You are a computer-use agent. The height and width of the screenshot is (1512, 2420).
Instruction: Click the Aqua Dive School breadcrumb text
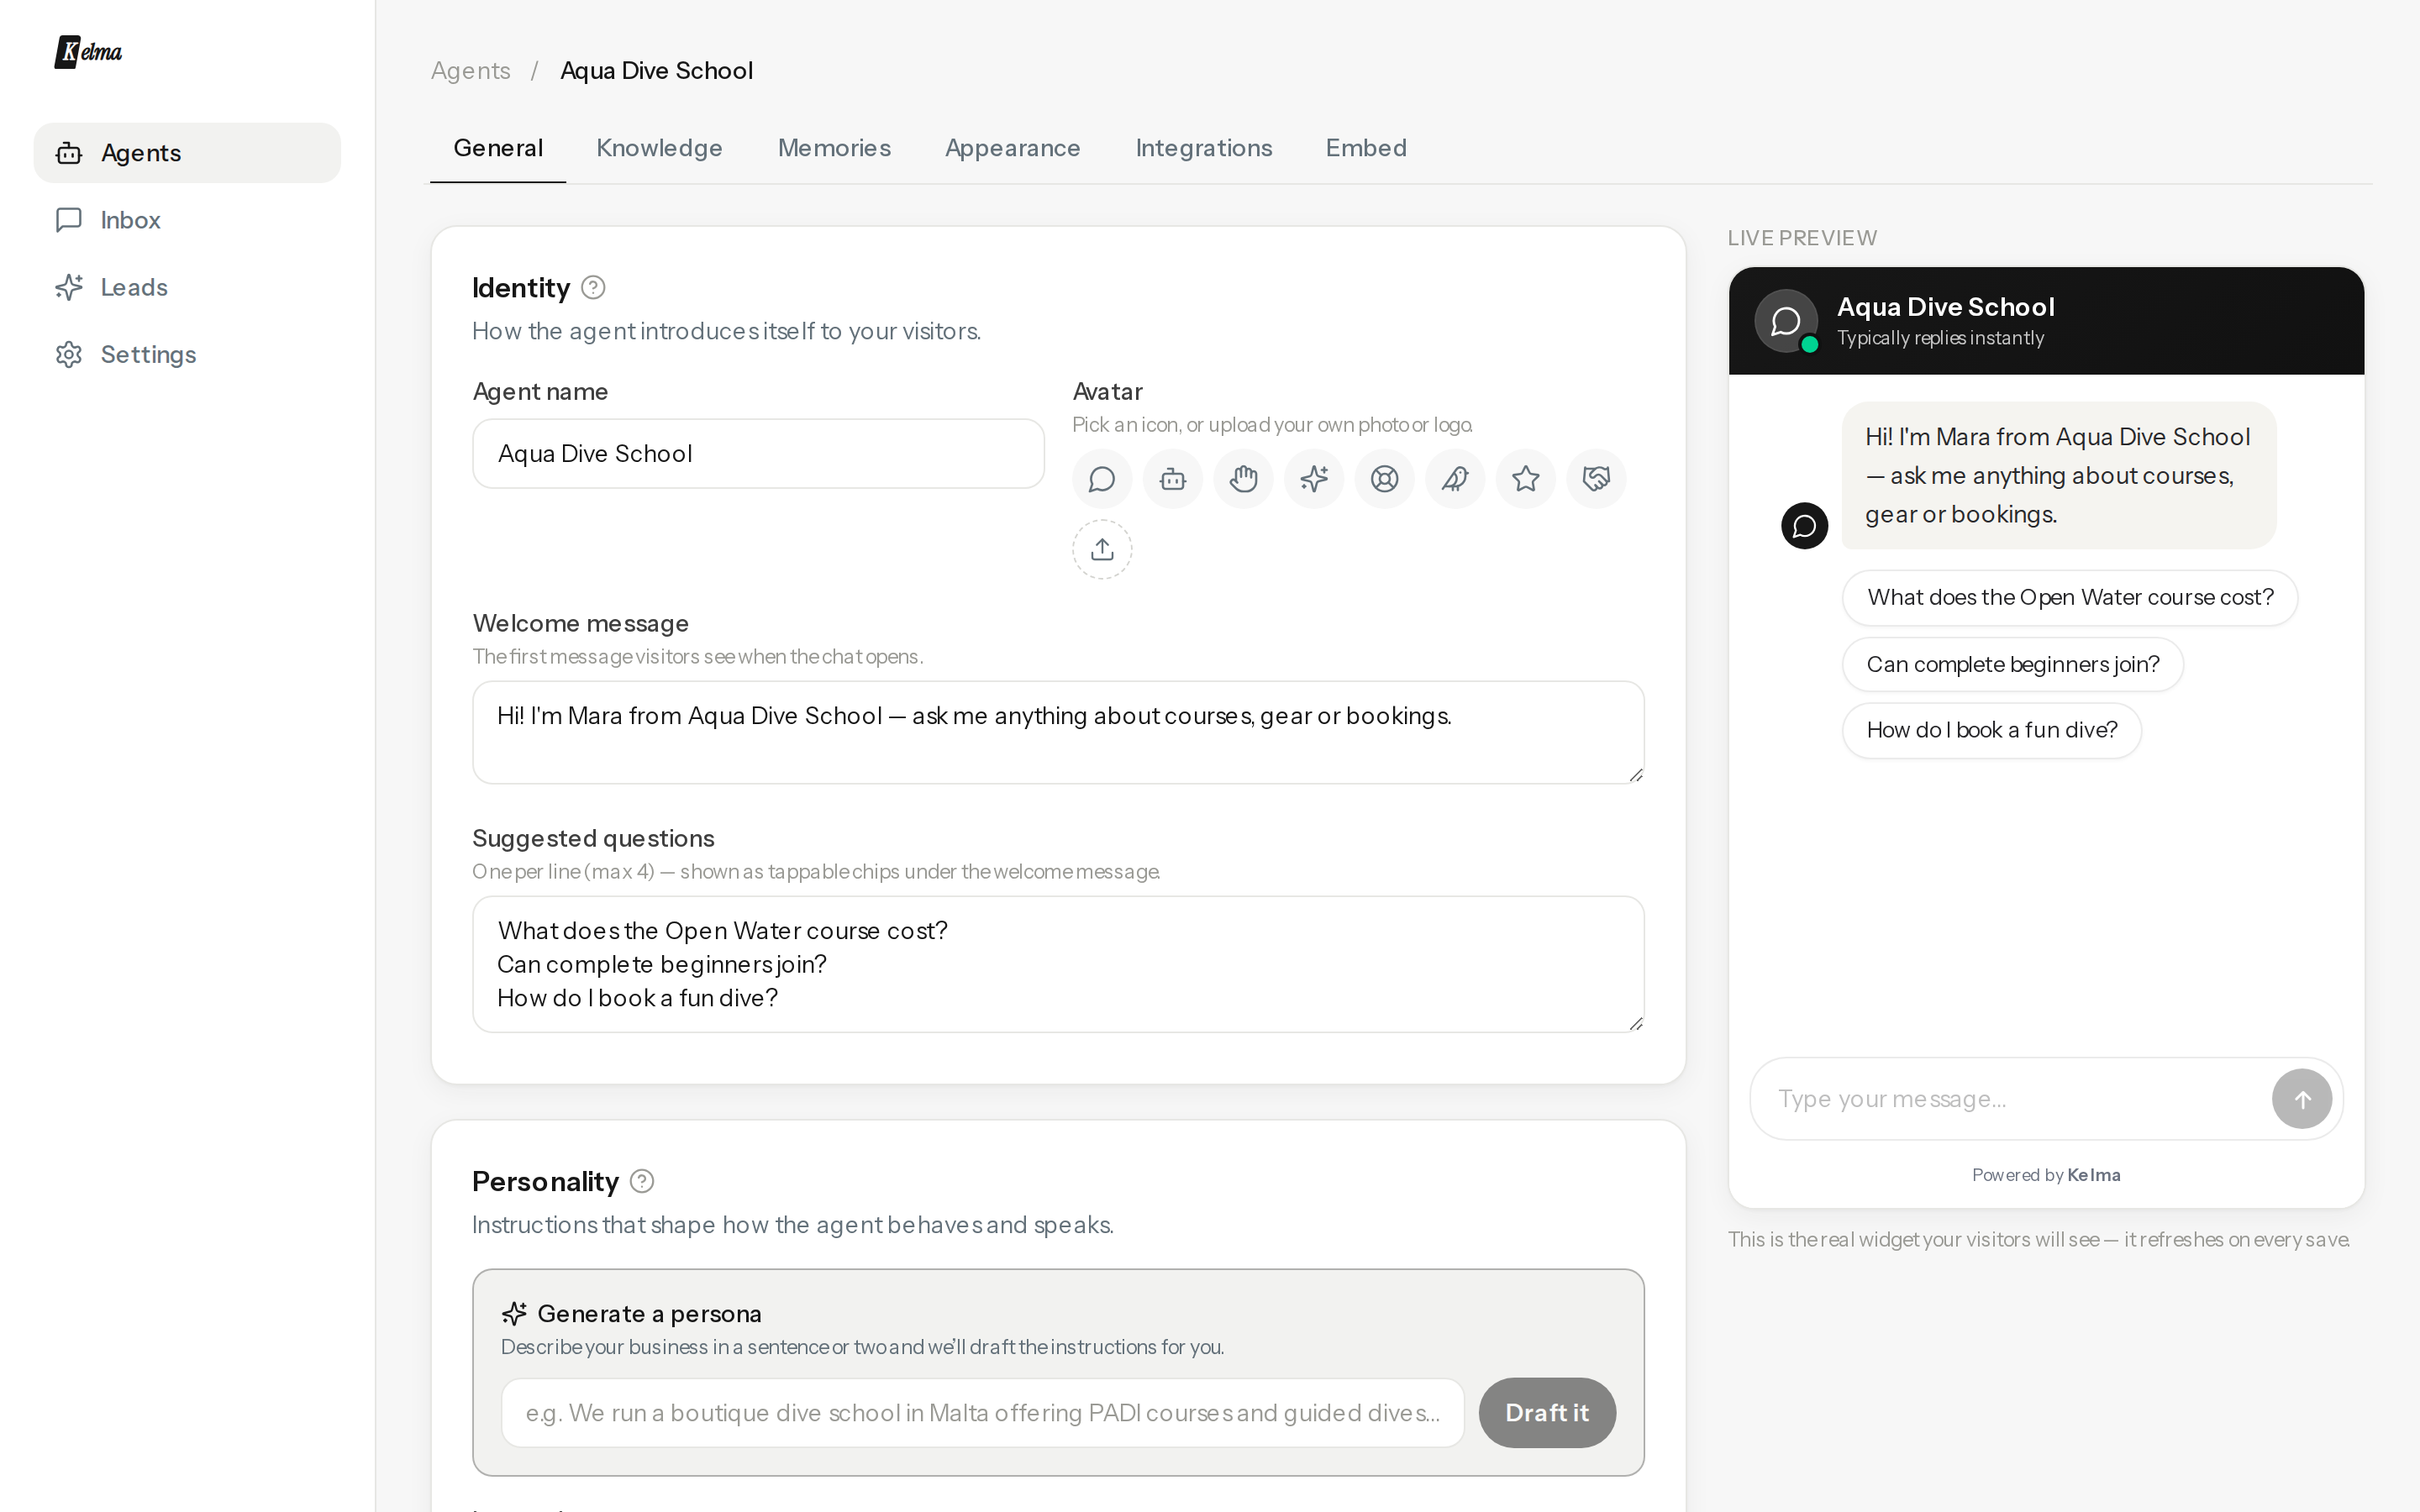[656, 71]
